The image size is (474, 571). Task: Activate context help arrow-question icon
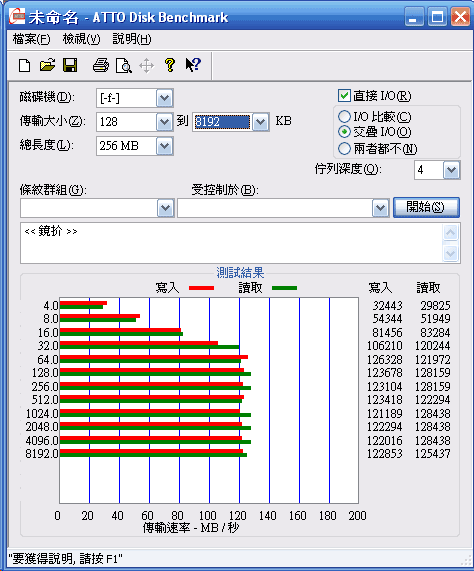[x=193, y=65]
